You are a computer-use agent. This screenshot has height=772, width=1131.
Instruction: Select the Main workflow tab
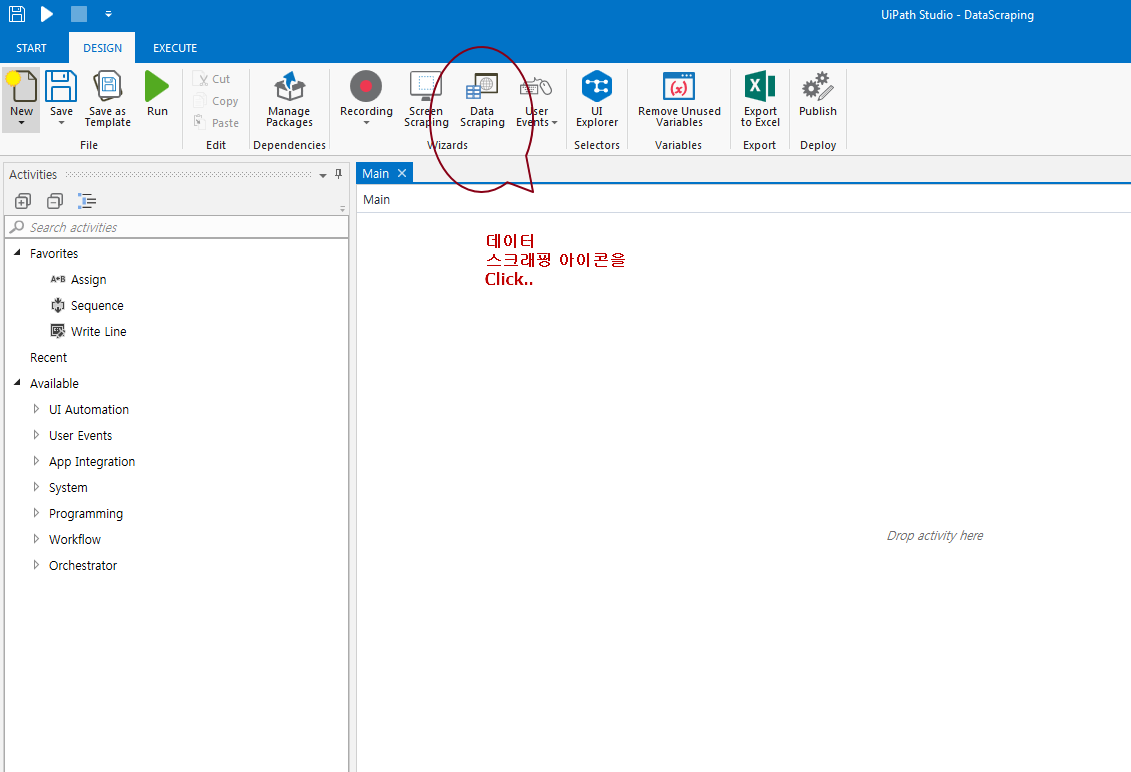coord(375,173)
